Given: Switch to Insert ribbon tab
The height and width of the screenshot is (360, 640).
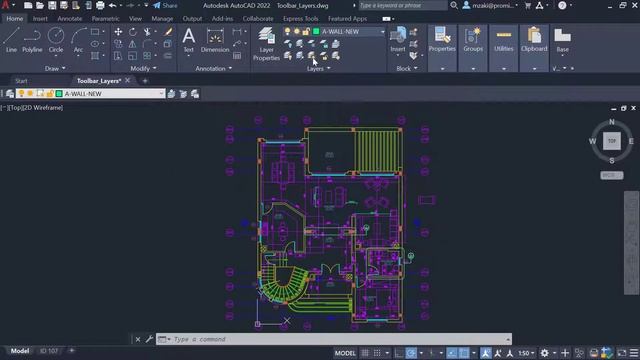Looking at the screenshot, I should (40, 19).
